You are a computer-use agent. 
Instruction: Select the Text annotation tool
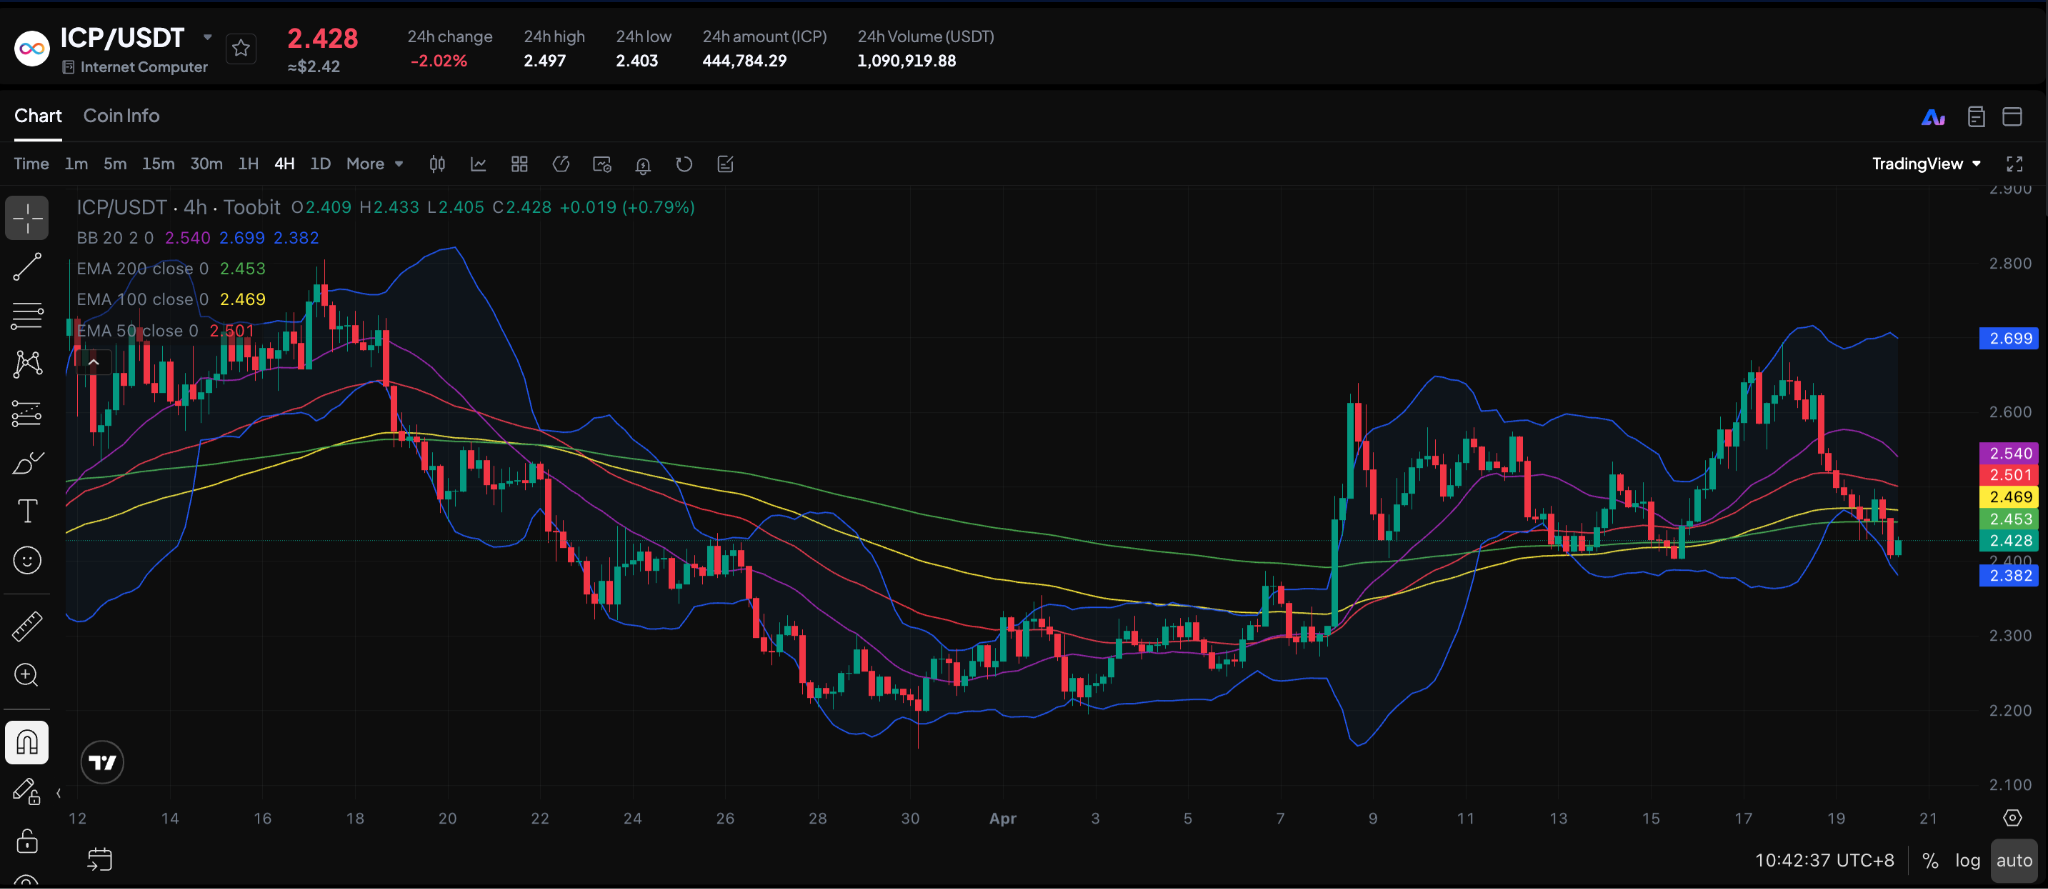coord(27,511)
